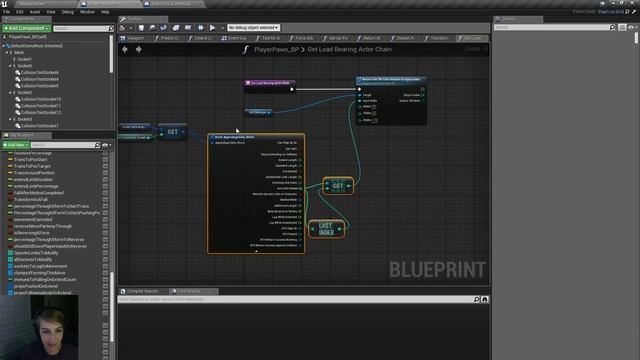The width and height of the screenshot is (640, 360).
Task: Open Class Defaults from the toolbar
Action: click(188, 28)
